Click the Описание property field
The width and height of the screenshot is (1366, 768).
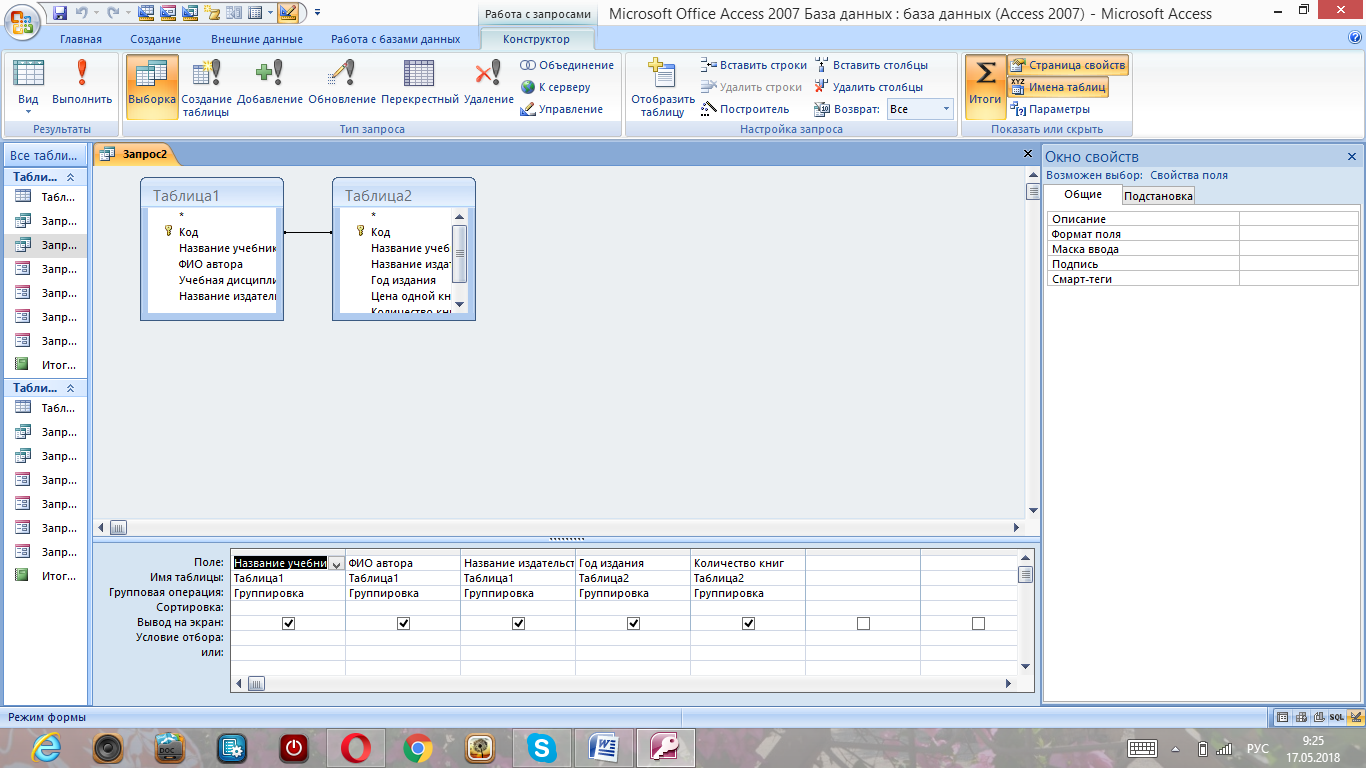(1298, 219)
